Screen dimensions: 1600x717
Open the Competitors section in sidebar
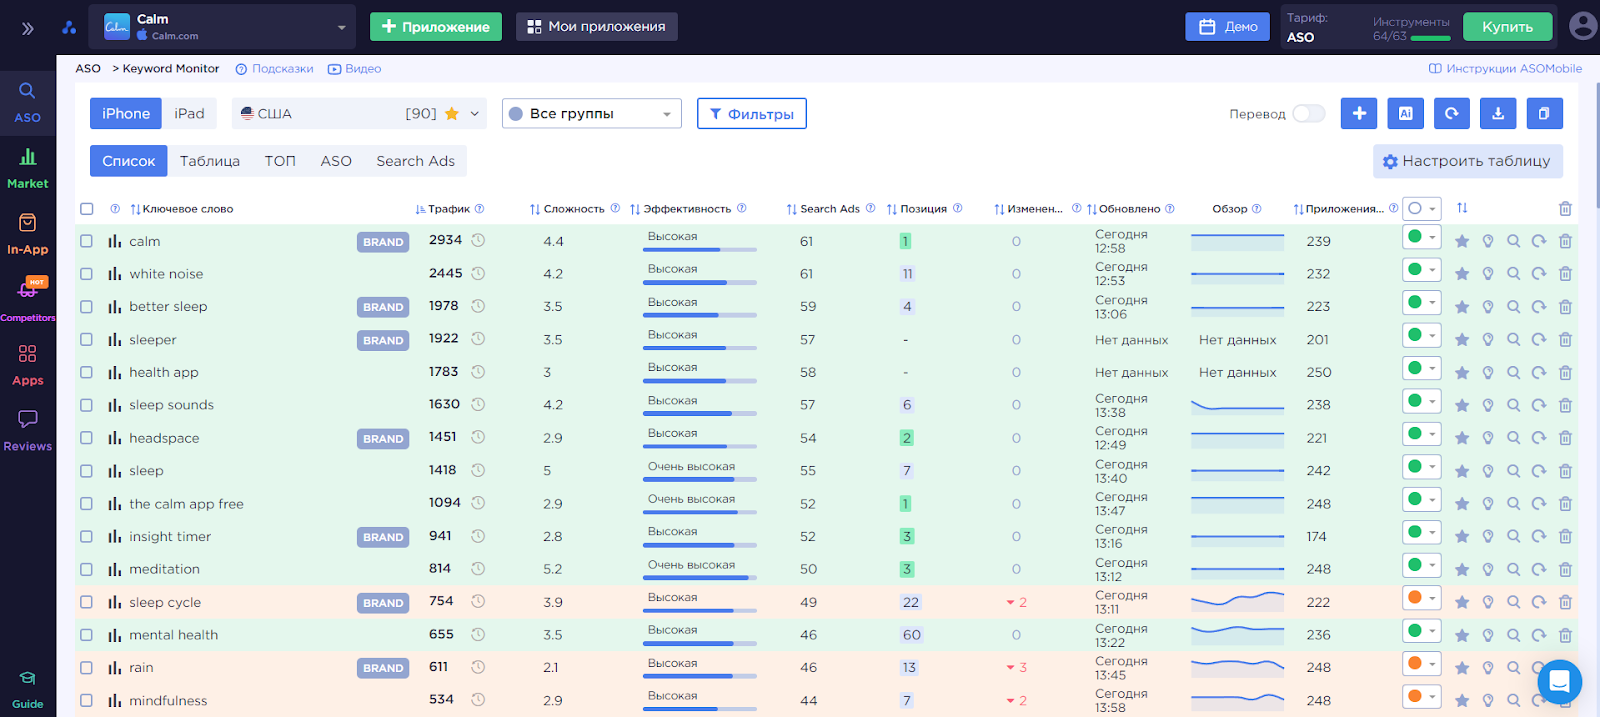coord(27,300)
